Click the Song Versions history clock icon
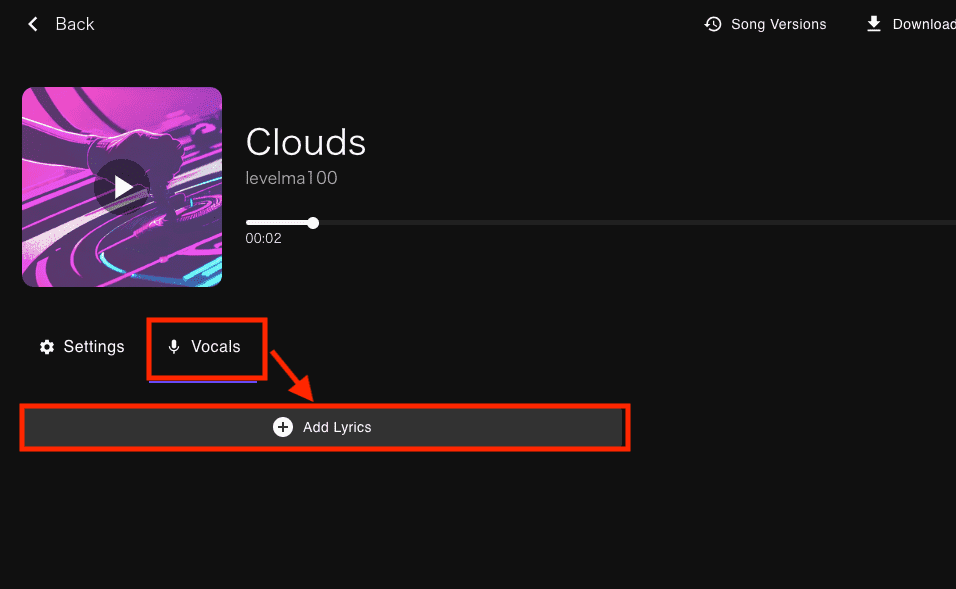This screenshot has width=956, height=589. point(713,24)
